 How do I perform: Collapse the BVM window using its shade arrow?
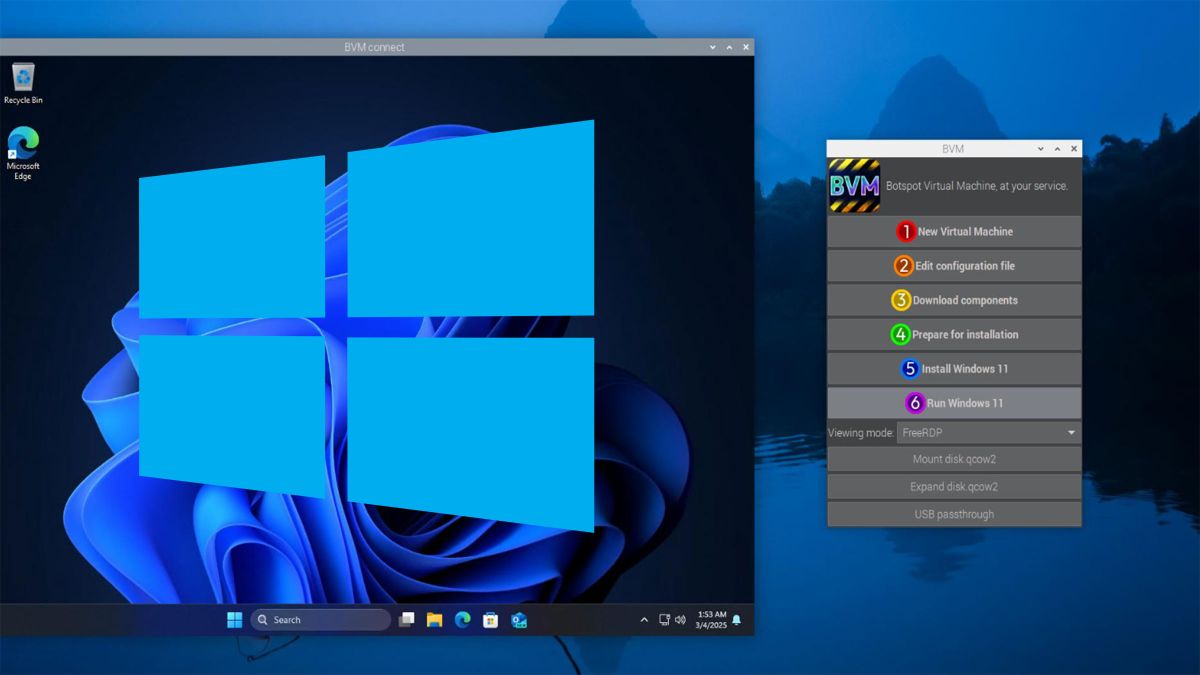[x=1057, y=148]
